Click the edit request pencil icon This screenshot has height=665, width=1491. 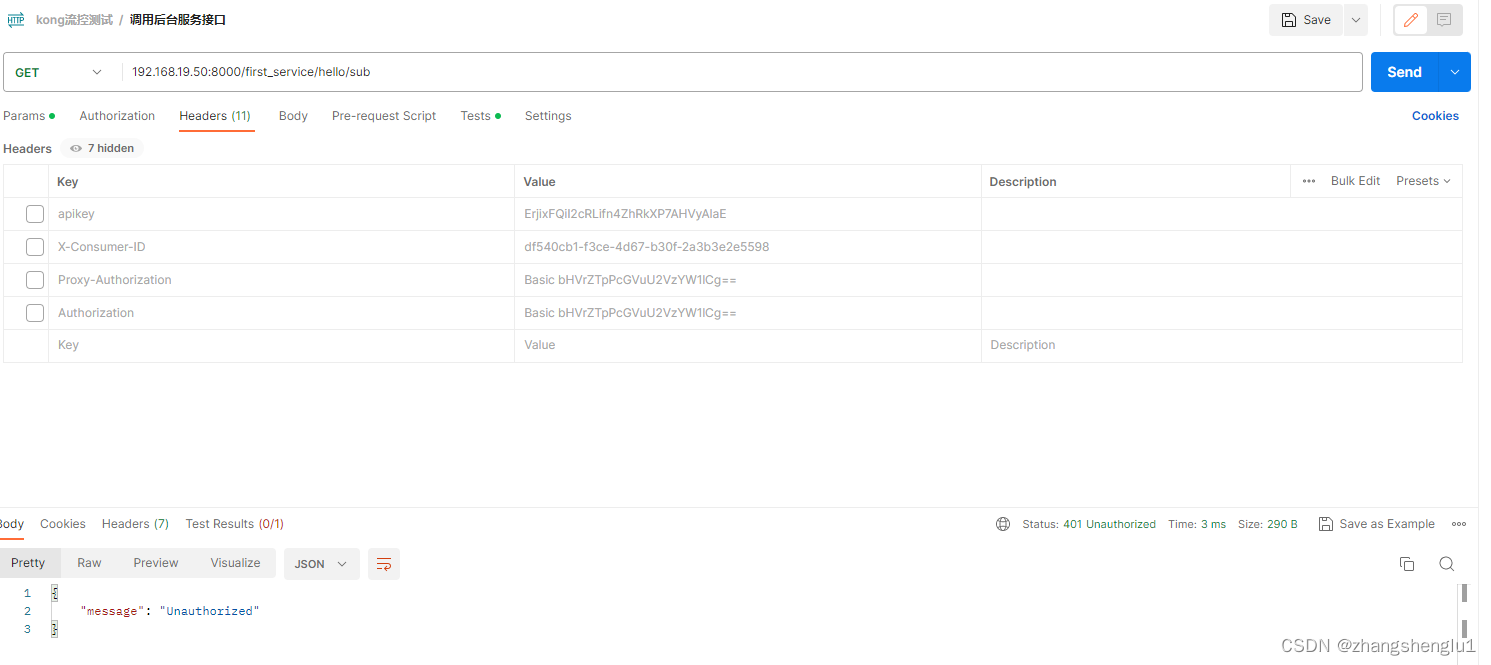[1410, 19]
